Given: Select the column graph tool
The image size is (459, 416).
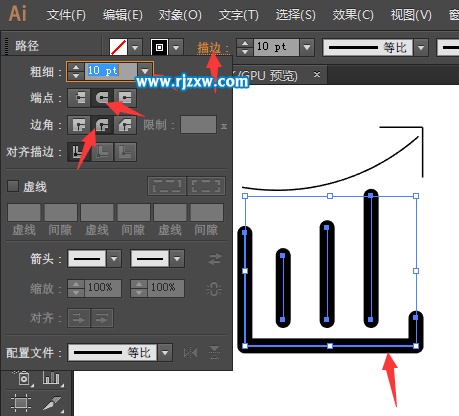Looking at the screenshot, I should [52, 378].
